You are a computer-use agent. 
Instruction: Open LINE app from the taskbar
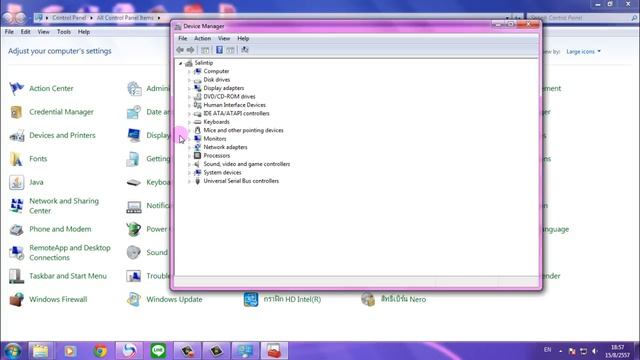coord(158,351)
